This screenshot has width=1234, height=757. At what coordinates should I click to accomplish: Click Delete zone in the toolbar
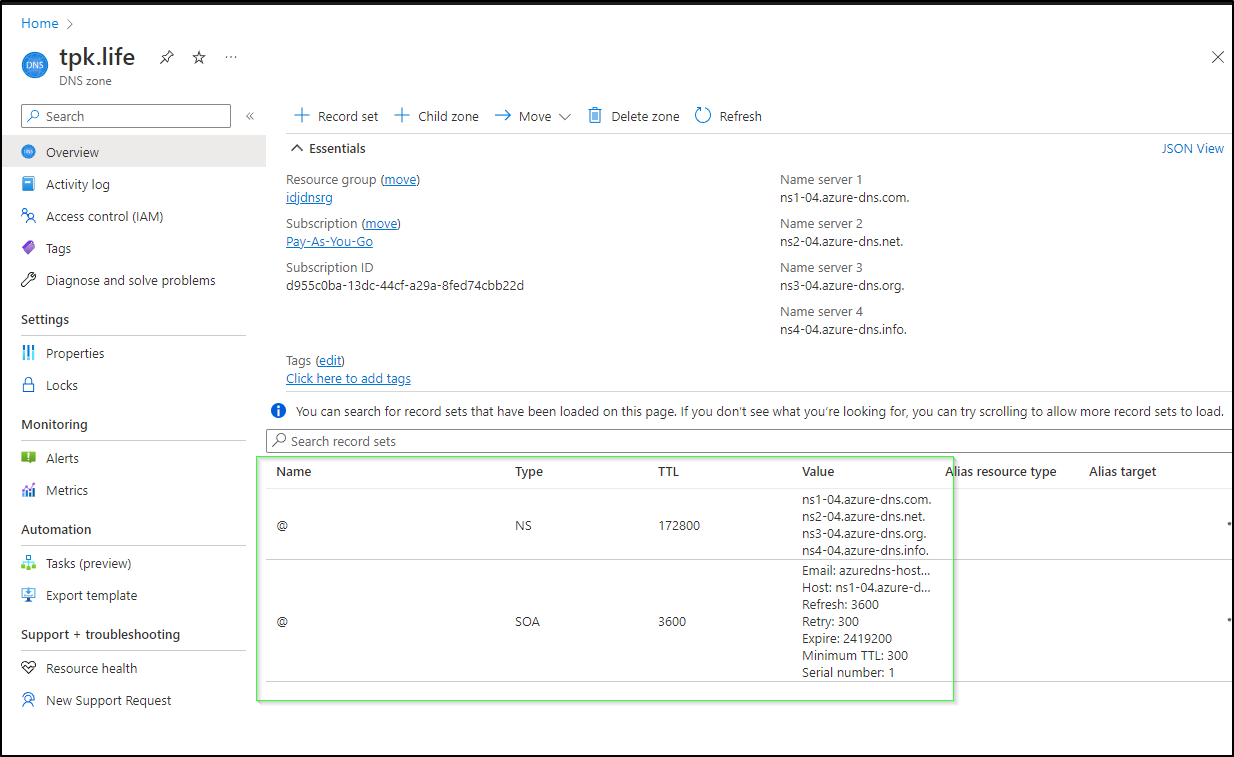(633, 116)
